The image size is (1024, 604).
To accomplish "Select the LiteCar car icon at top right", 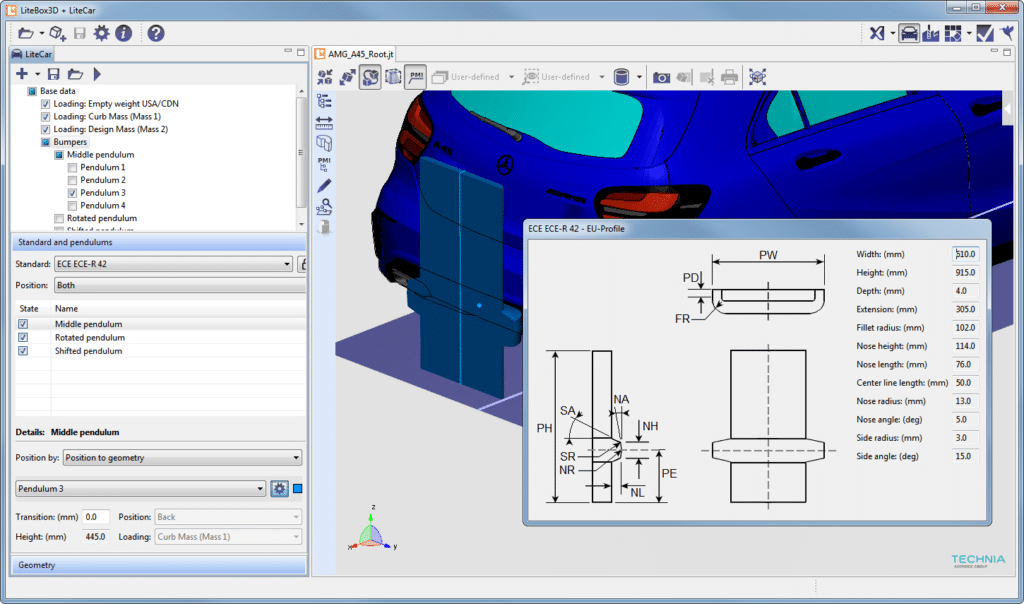I will pos(909,33).
